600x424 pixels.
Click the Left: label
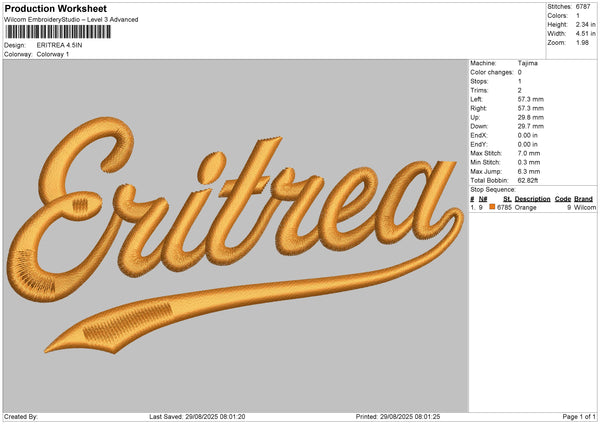click(x=477, y=99)
